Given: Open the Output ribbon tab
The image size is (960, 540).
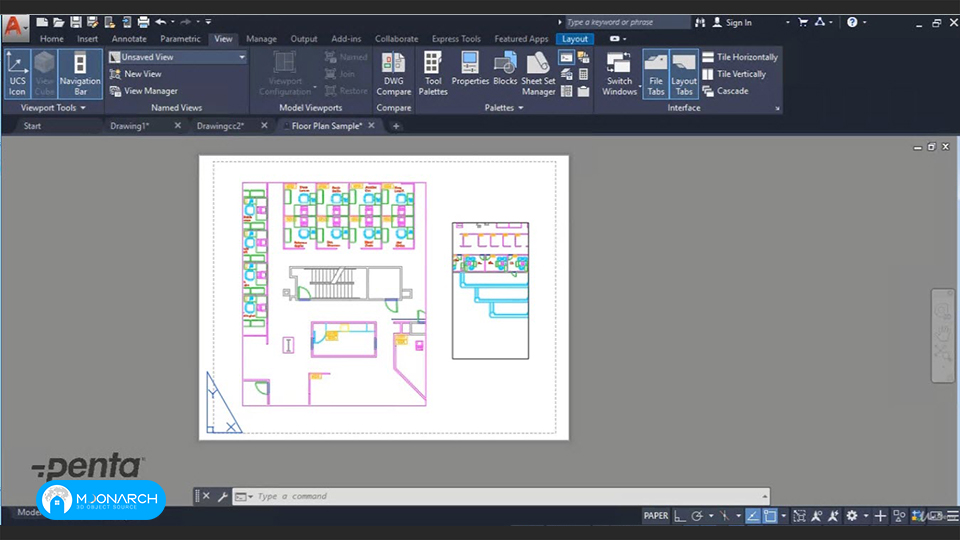Looking at the screenshot, I should click(x=304, y=39).
